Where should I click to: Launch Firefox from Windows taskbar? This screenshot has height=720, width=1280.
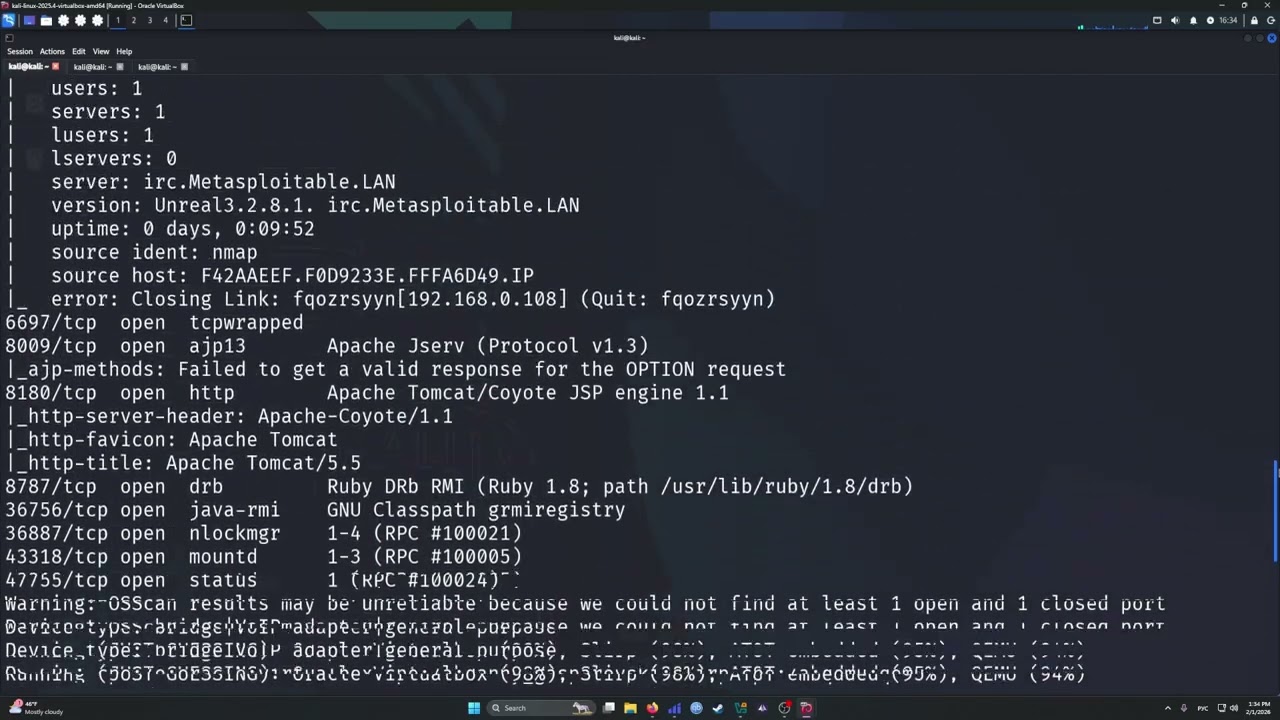652,708
